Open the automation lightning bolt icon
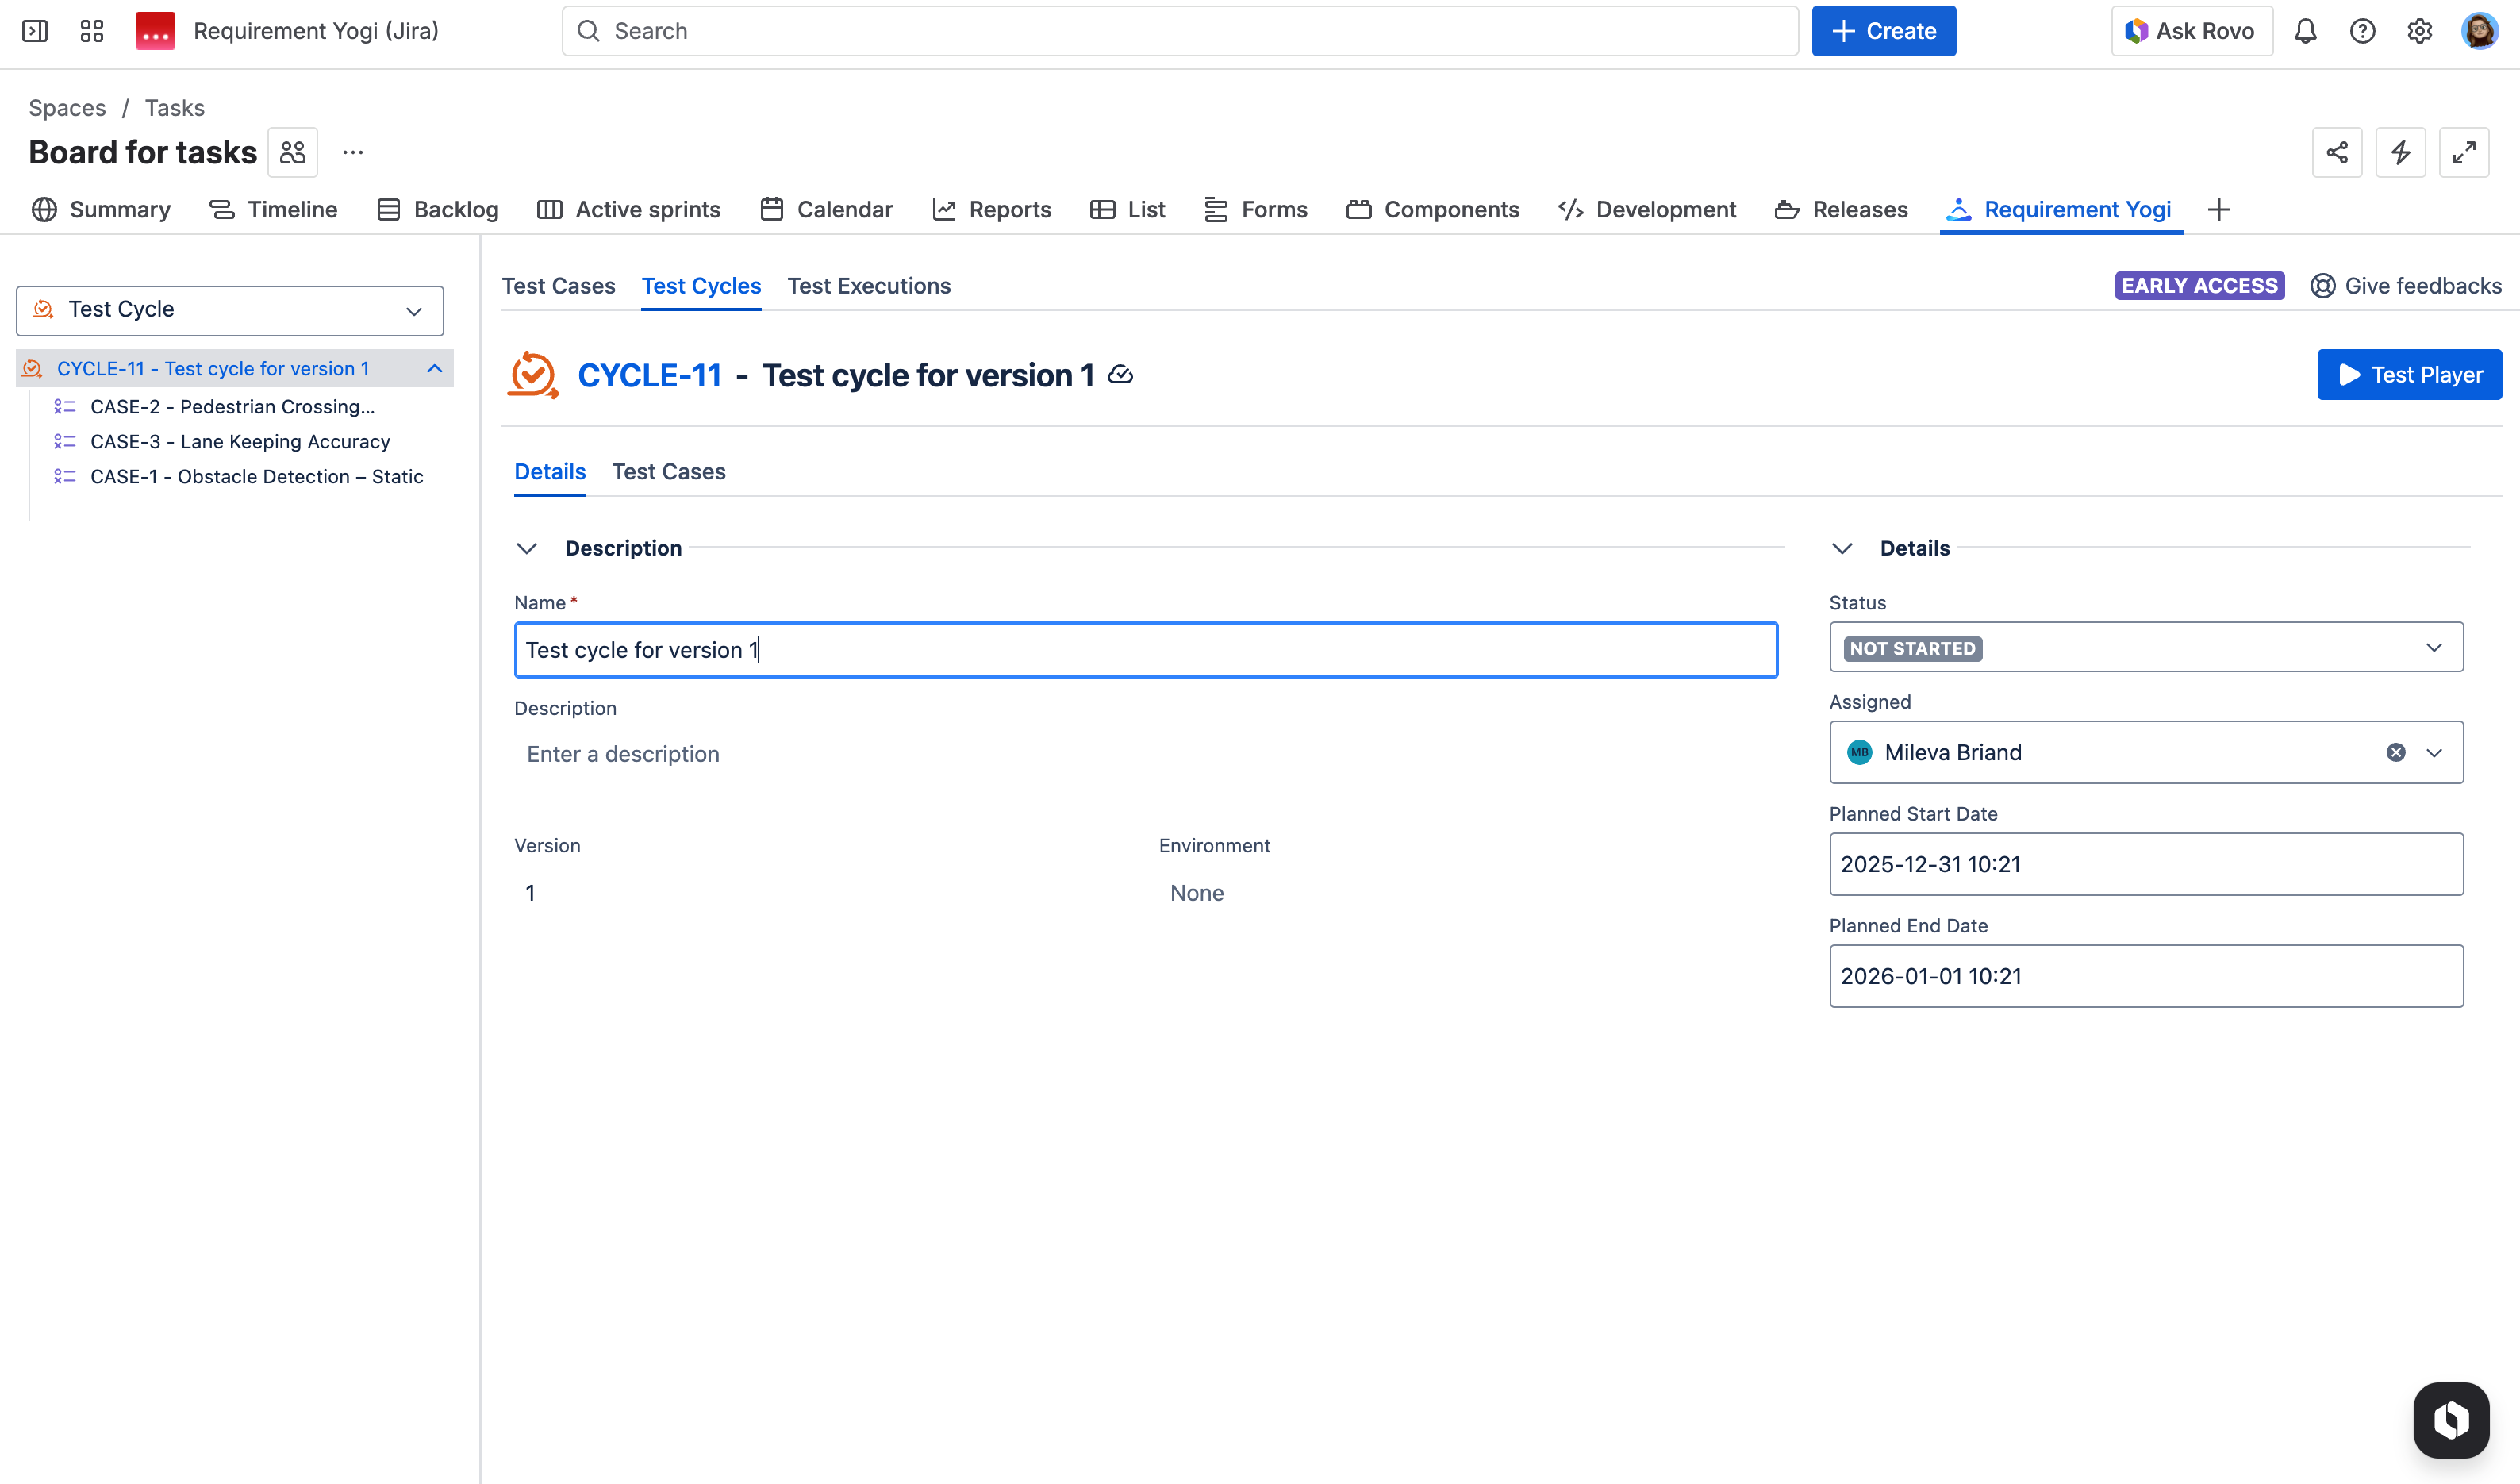The image size is (2520, 1484). pyautogui.click(x=2400, y=153)
